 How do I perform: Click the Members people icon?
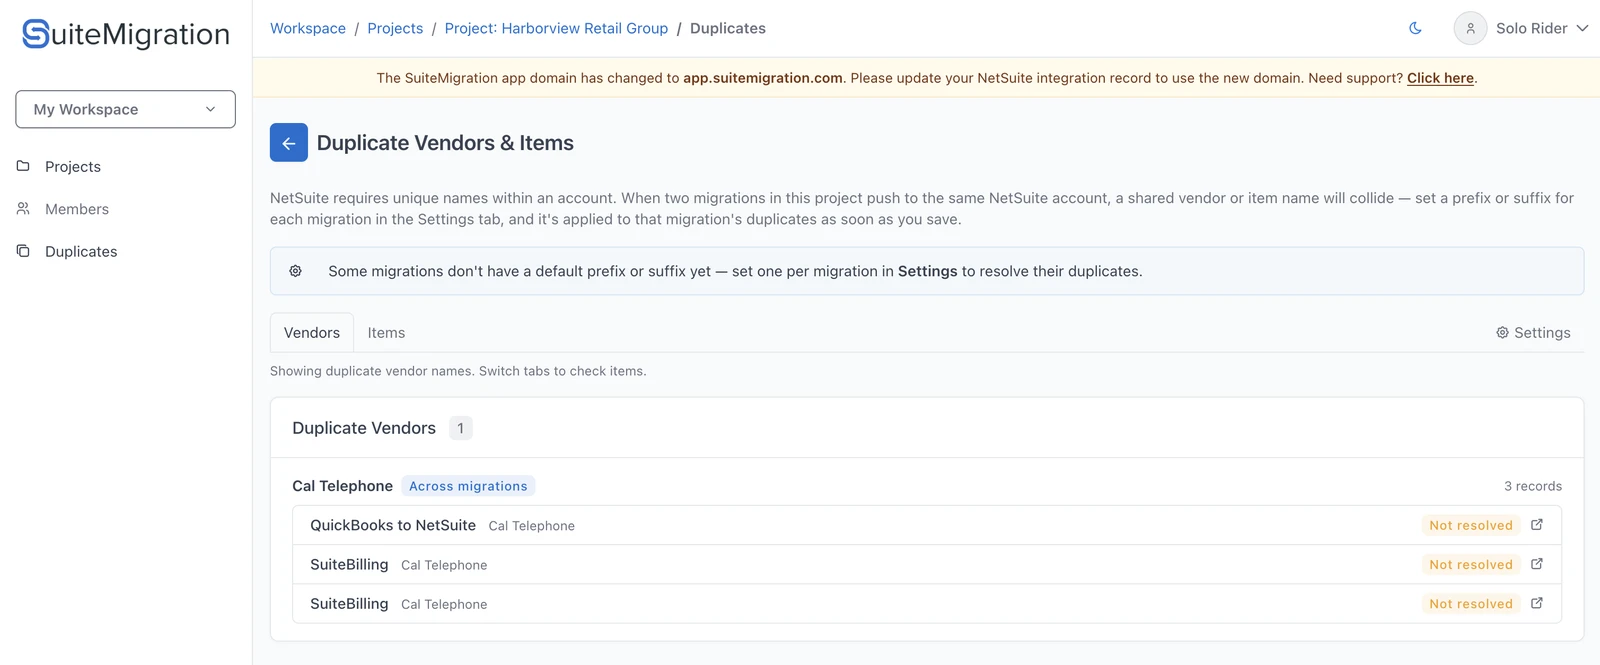tap(23, 208)
